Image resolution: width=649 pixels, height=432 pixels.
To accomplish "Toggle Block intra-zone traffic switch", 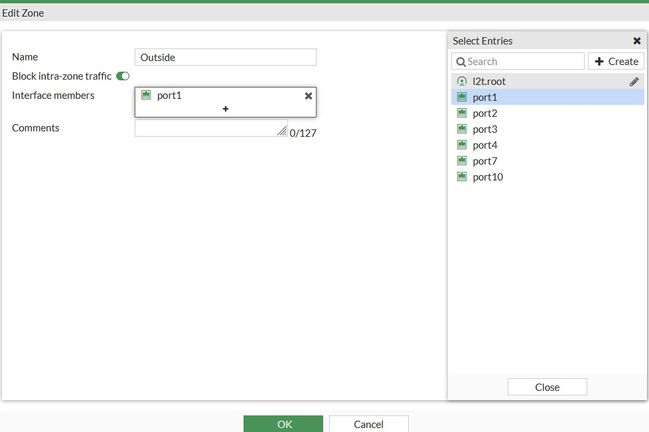I will pyautogui.click(x=123, y=76).
